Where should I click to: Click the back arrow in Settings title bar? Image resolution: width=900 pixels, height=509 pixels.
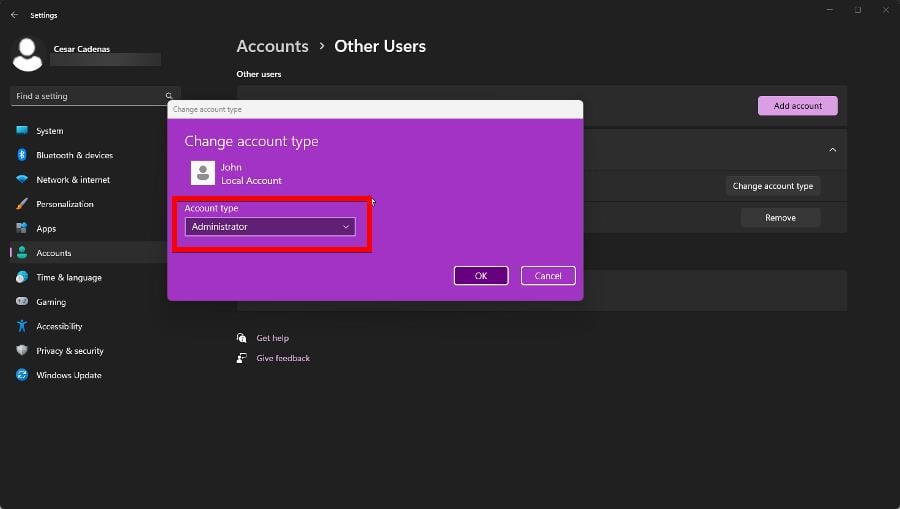point(14,15)
